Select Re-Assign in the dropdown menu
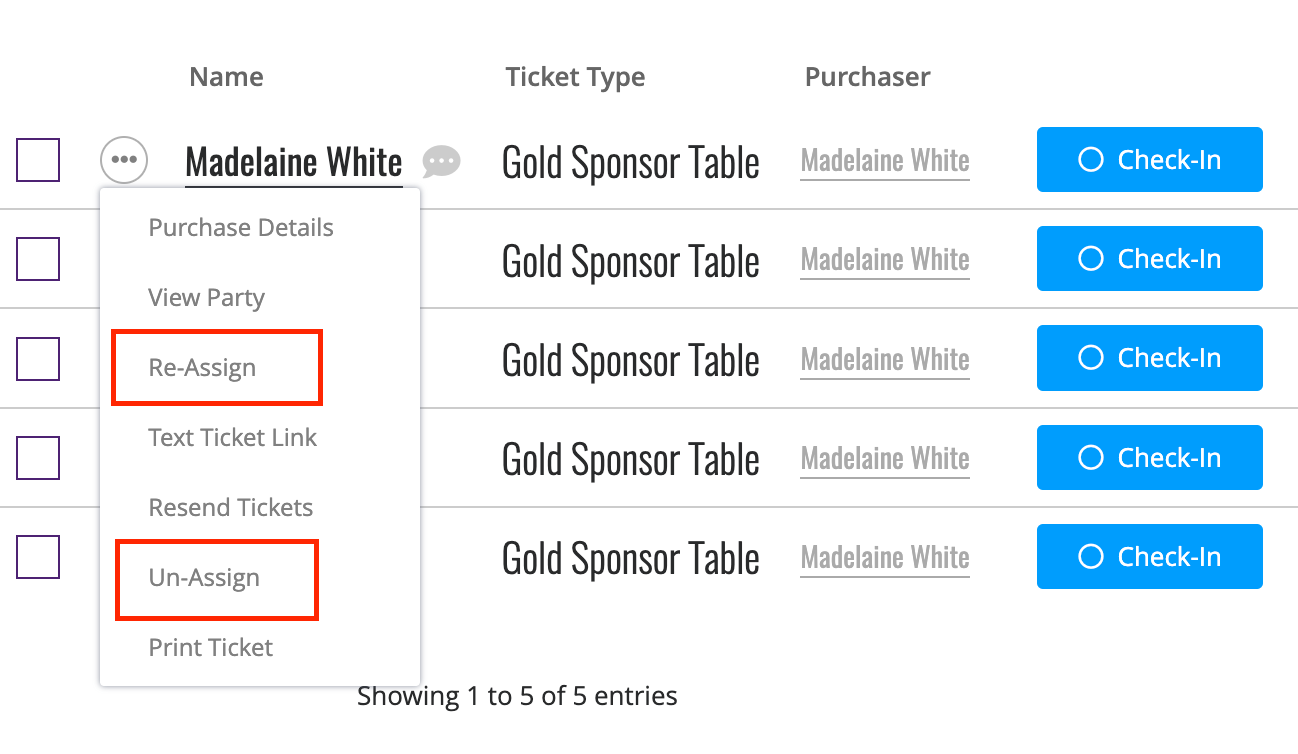The image size is (1298, 754). 202,367
